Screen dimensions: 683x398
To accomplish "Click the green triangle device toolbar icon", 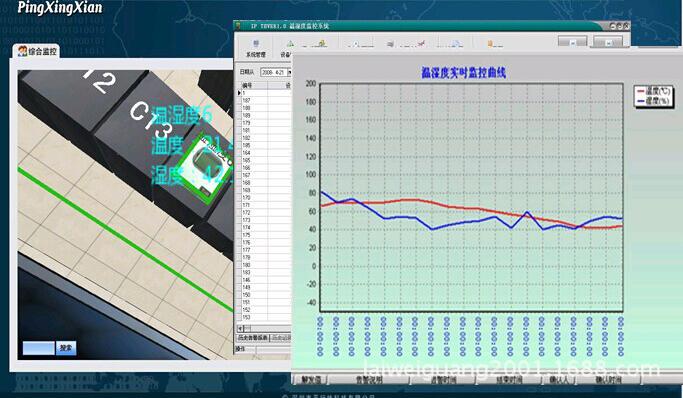I will 290,44.
